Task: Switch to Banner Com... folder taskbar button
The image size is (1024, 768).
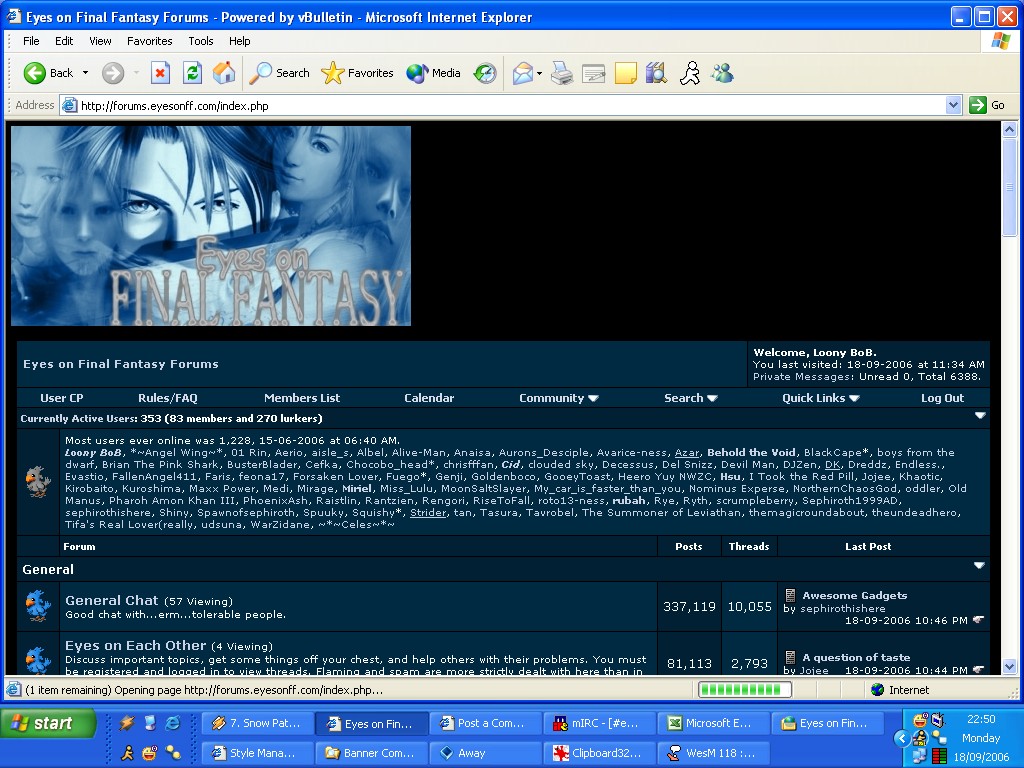Action: [372, 753]
